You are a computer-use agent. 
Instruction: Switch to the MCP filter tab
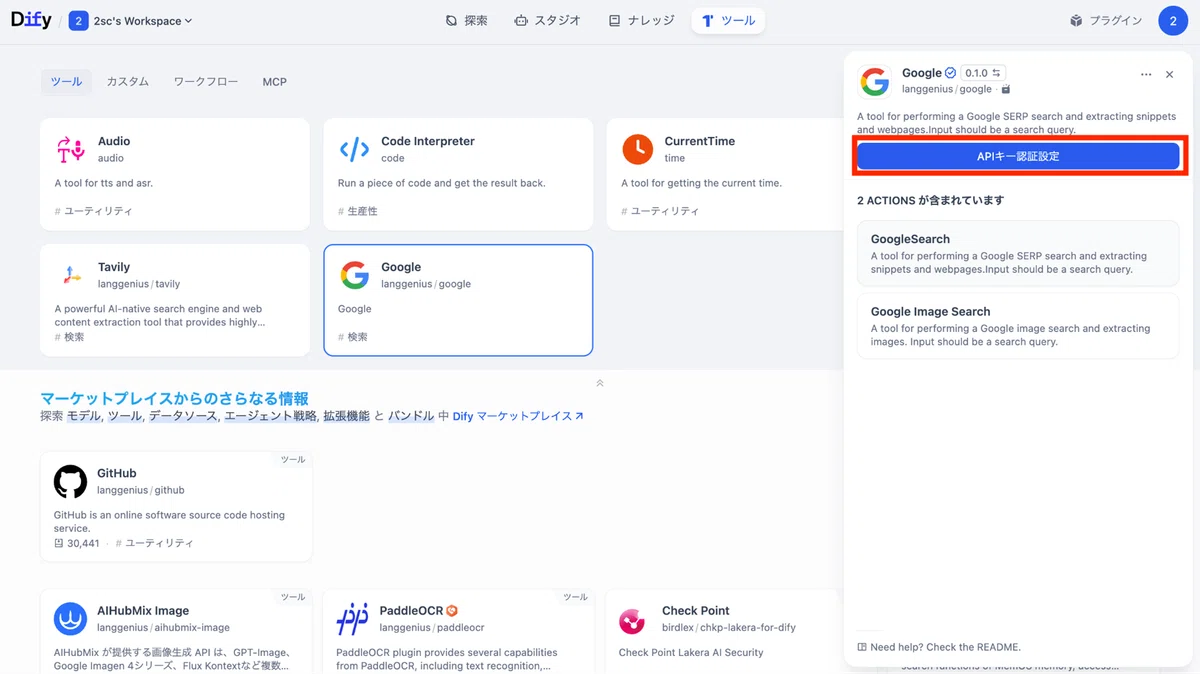point(275,82)
